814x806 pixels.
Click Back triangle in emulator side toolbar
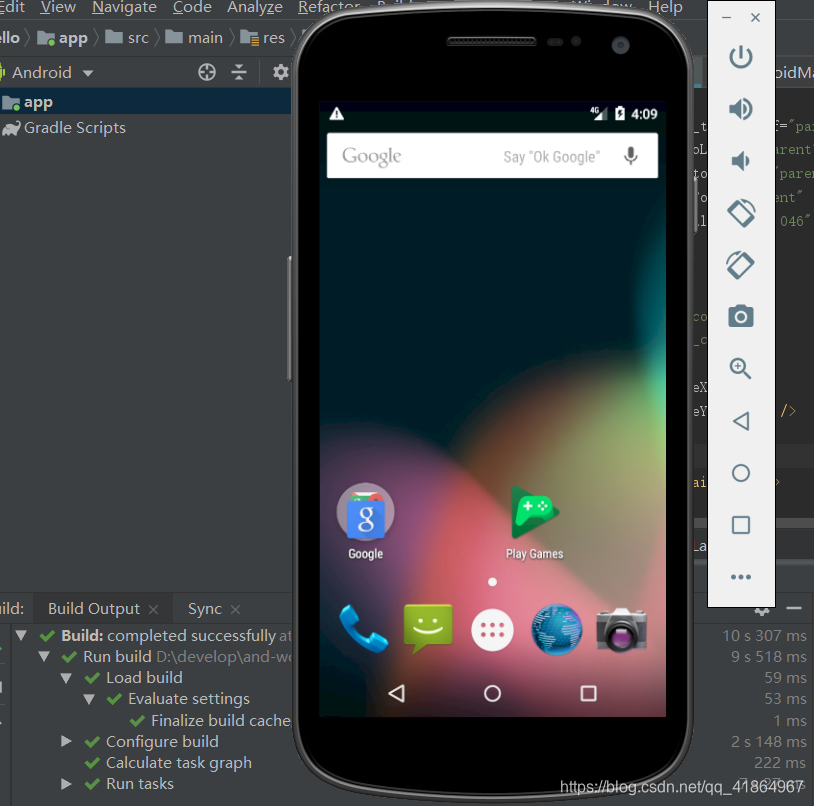pos(741,421)
